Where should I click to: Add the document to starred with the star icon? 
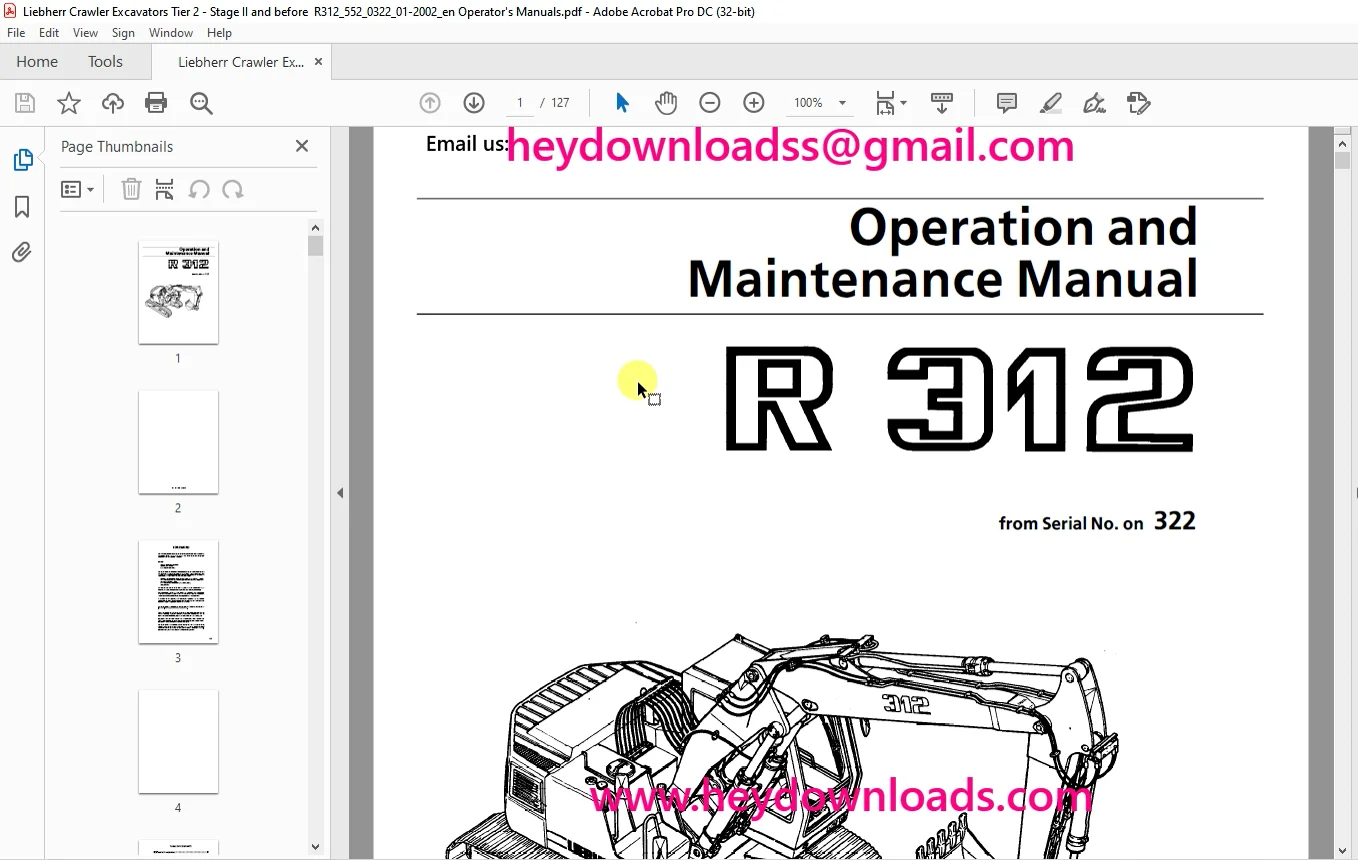point(69,103)
